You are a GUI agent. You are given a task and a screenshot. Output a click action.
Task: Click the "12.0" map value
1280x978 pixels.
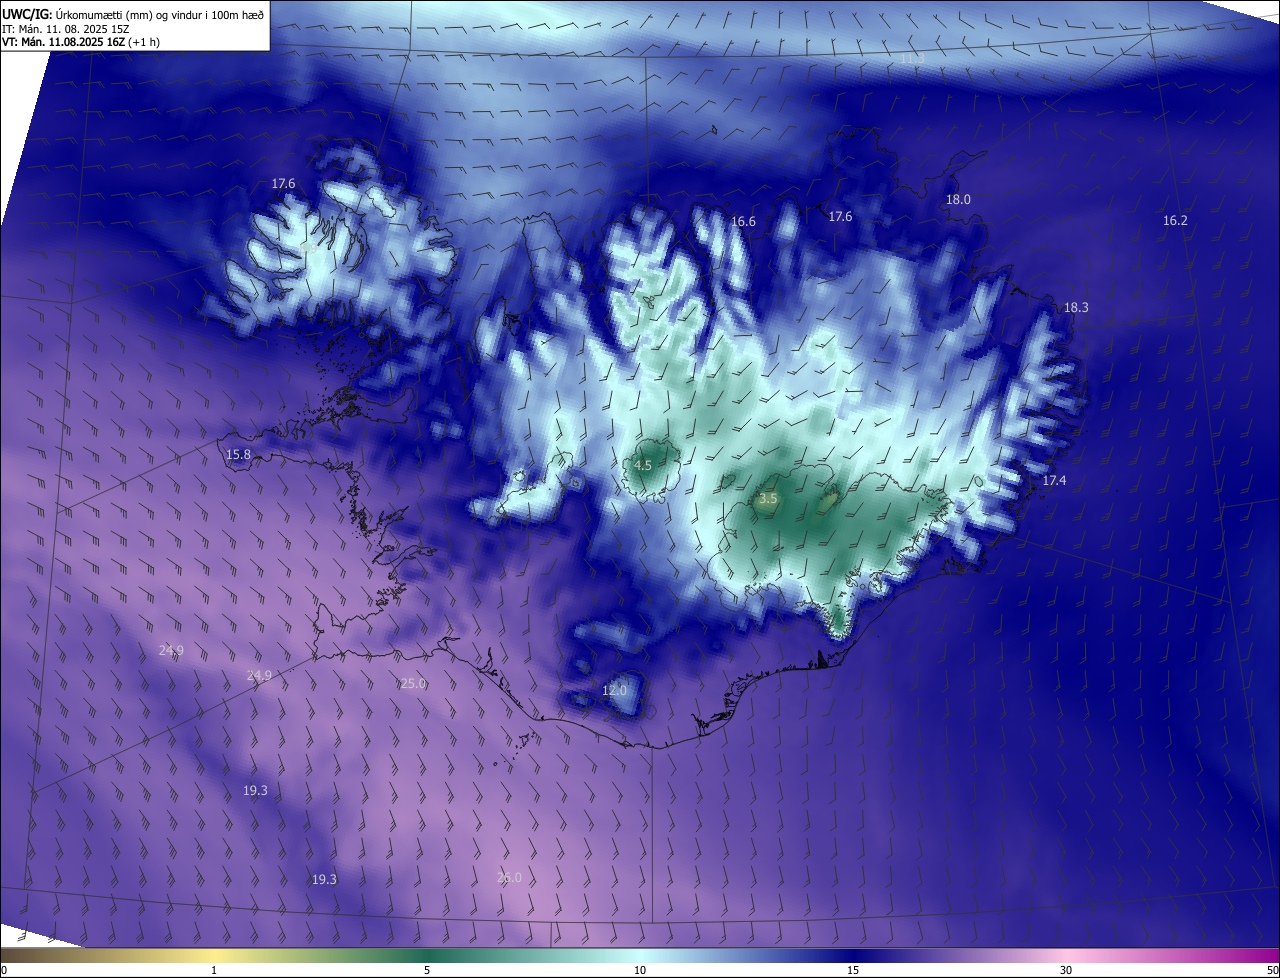click(x=614, y=691)
